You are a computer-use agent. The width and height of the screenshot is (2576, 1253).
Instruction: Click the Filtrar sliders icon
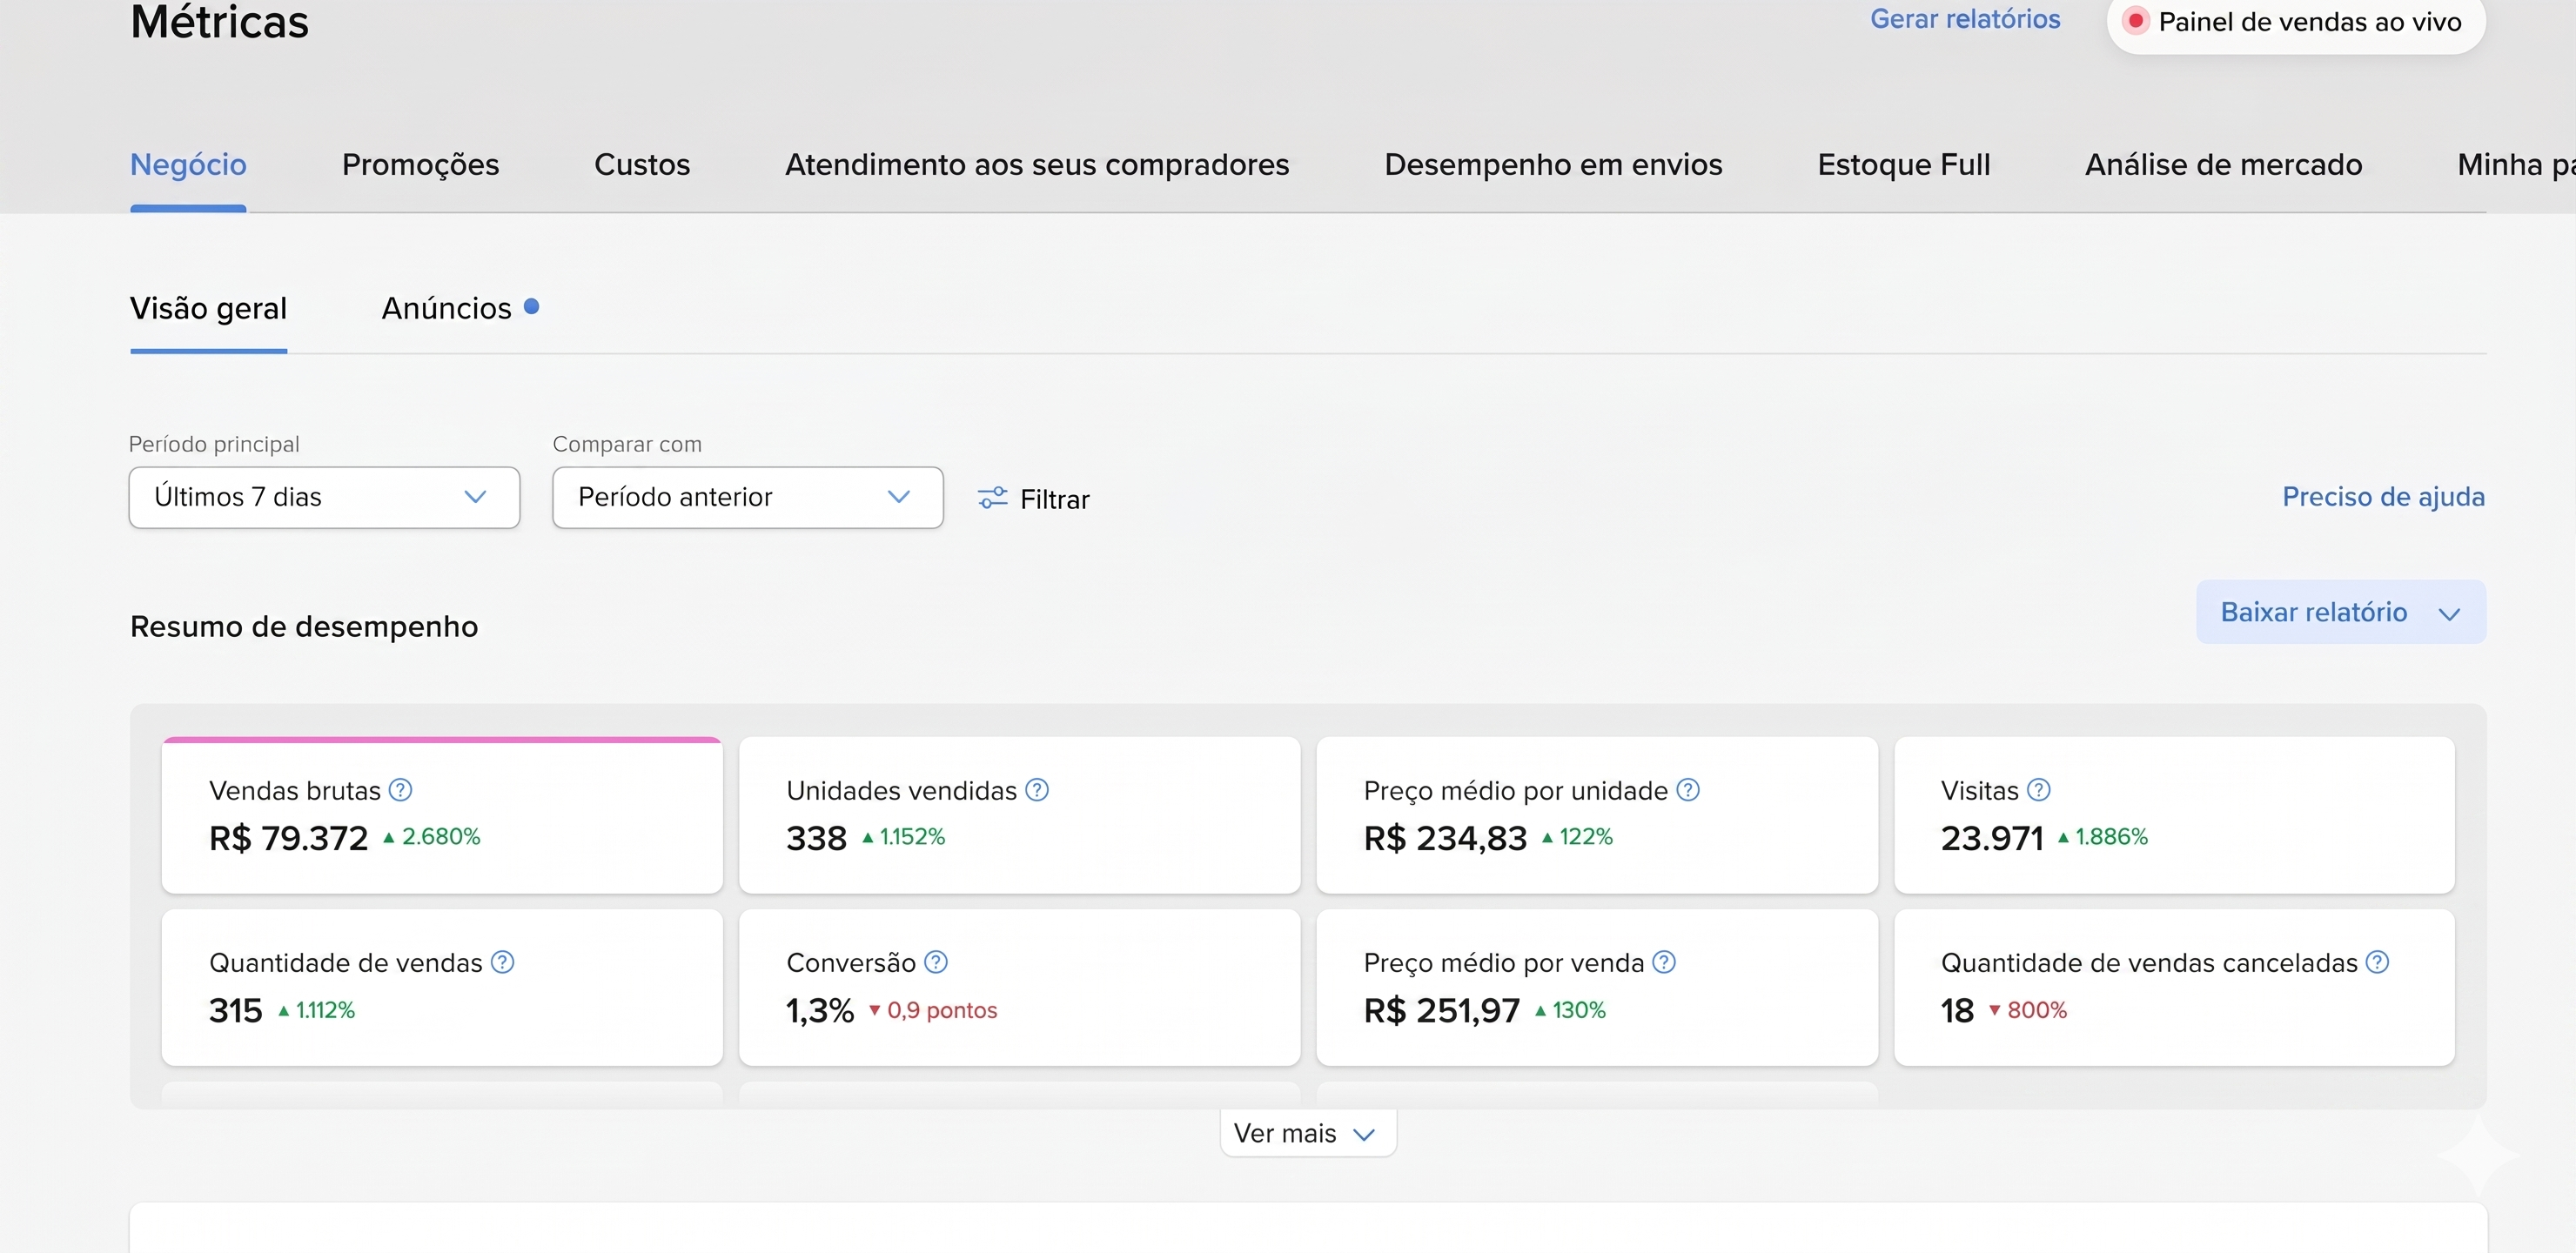point(992,498)
